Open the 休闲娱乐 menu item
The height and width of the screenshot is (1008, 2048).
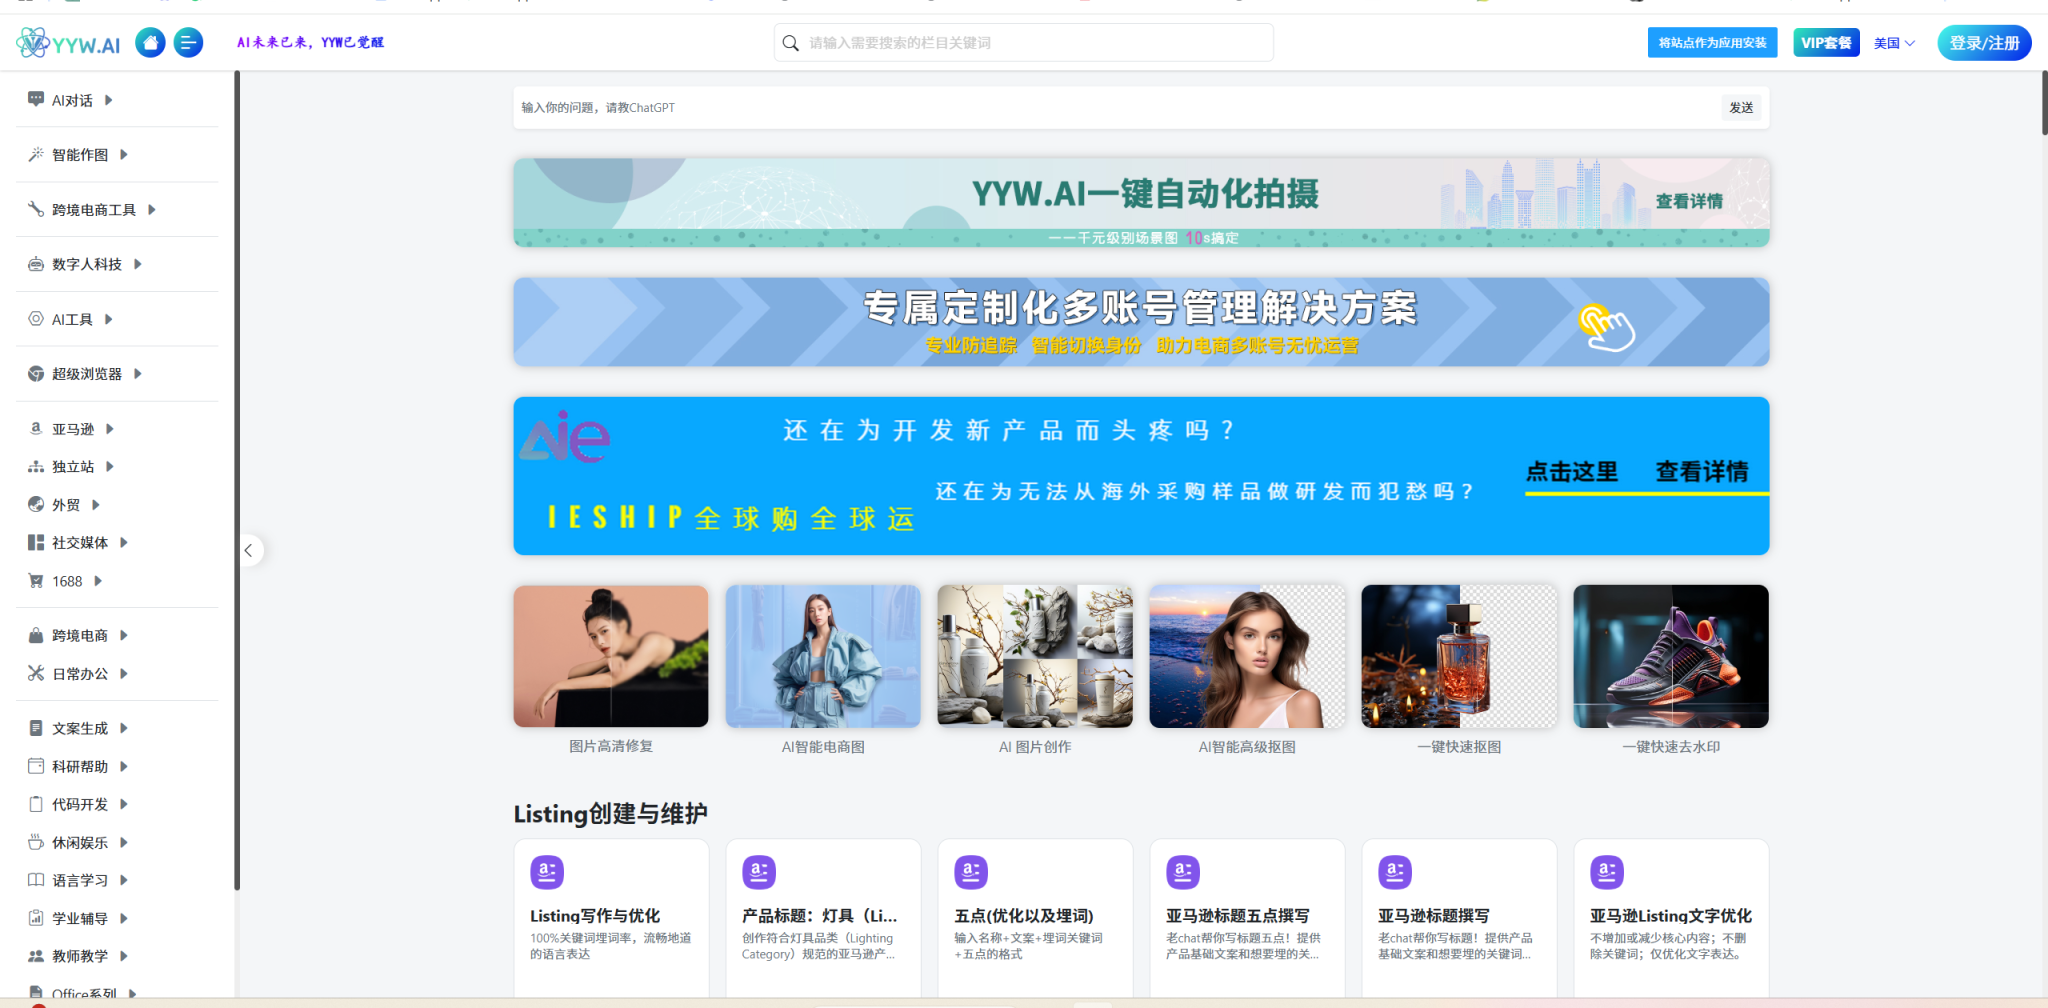click(x=78, y=842)
